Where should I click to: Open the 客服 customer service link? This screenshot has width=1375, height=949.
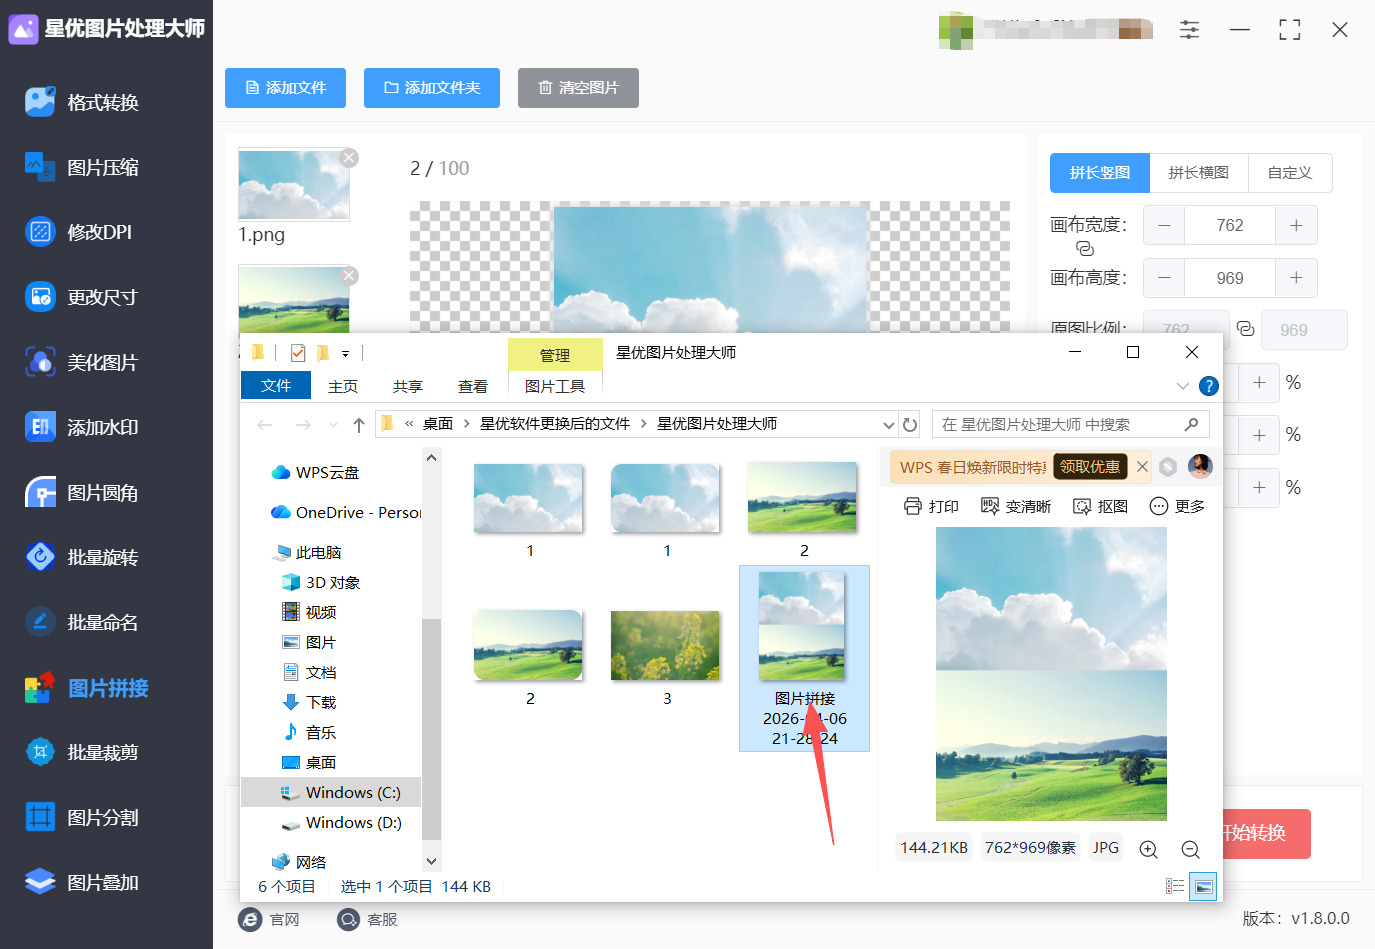tap(368, 919)
